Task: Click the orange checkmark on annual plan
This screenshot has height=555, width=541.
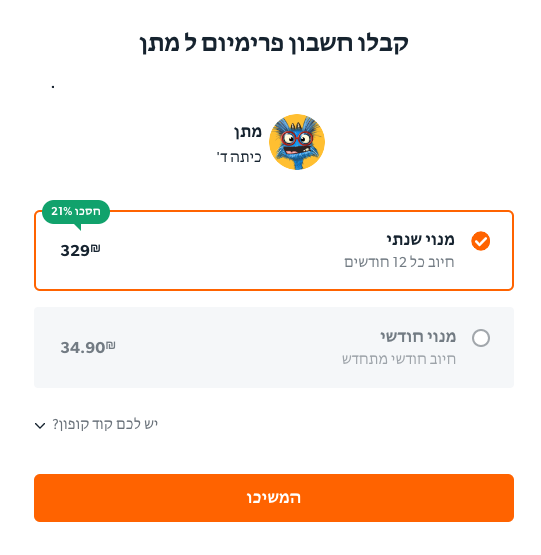Action: (480, 241)
